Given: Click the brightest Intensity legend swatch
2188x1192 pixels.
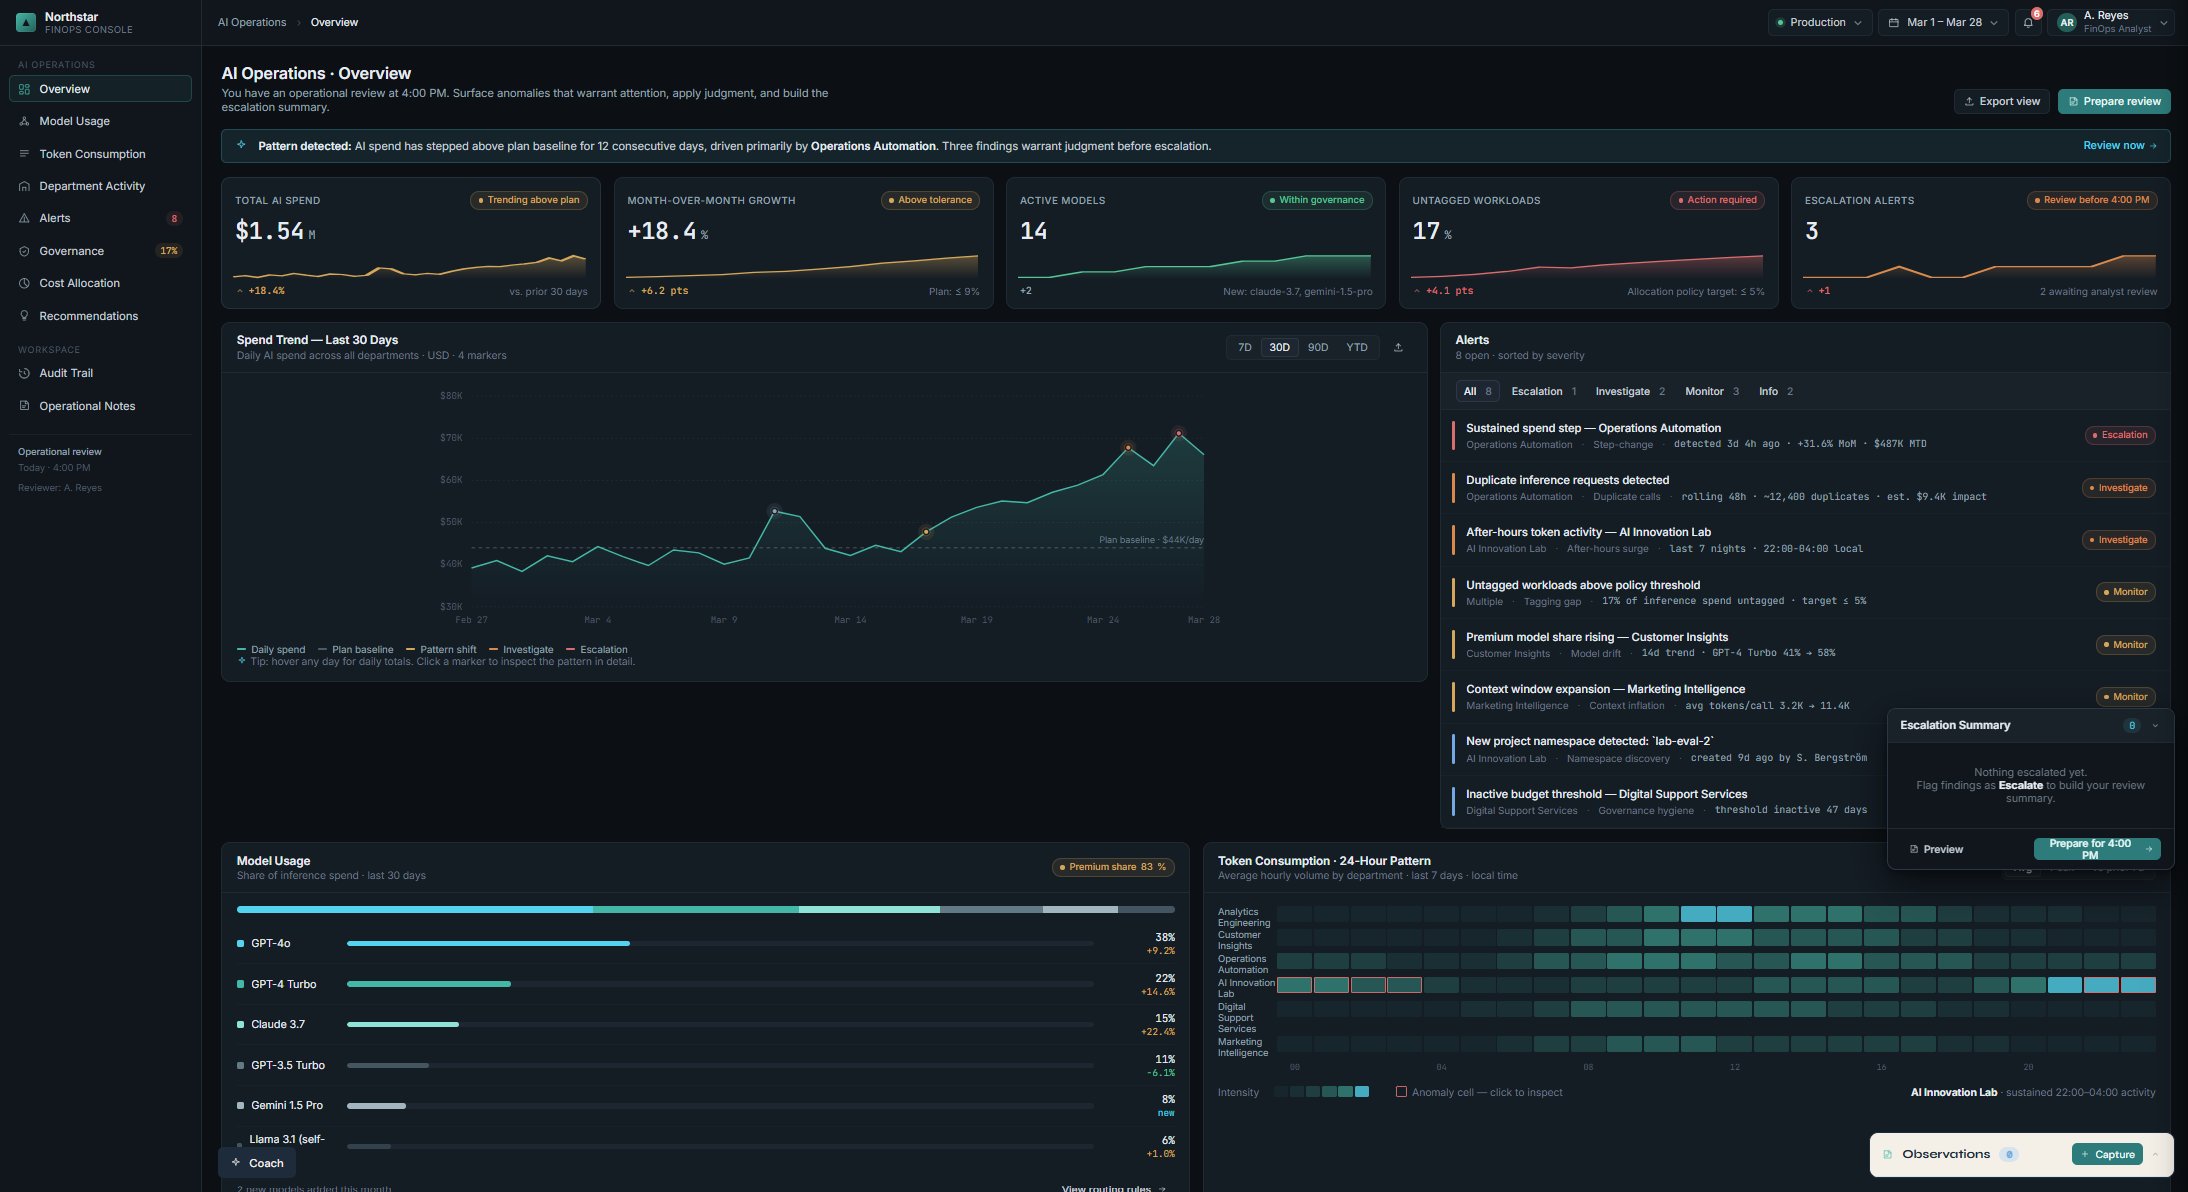Looking at the screenshot, I should click(1361, 1092).
